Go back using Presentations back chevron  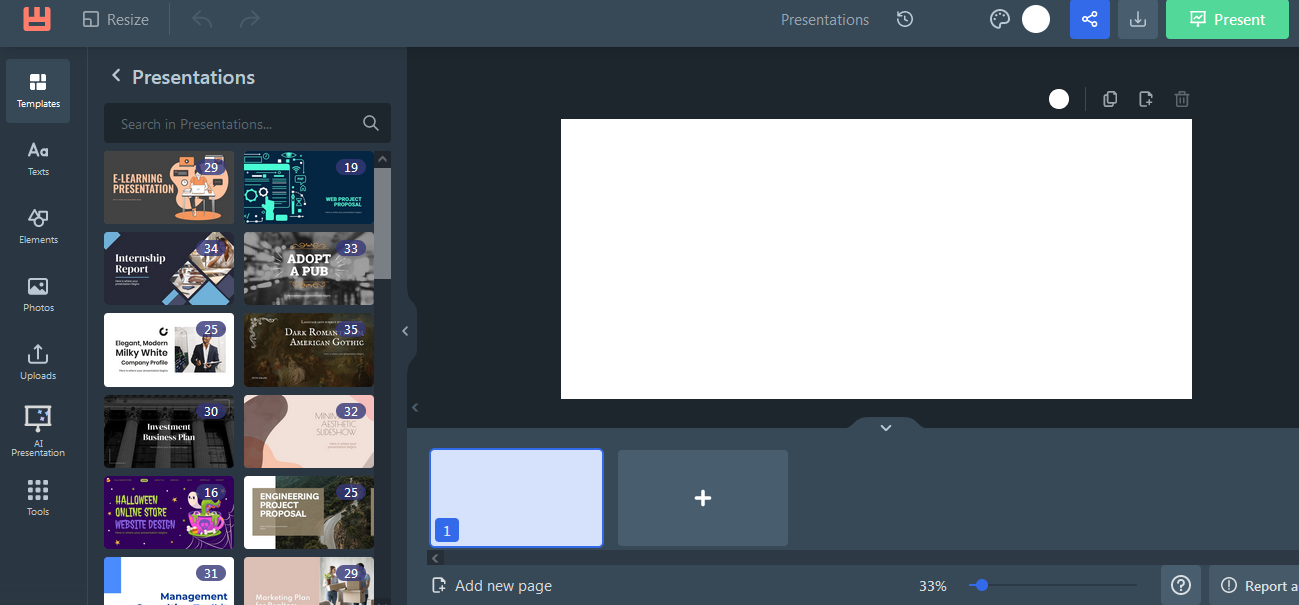[x=116, y=76]
